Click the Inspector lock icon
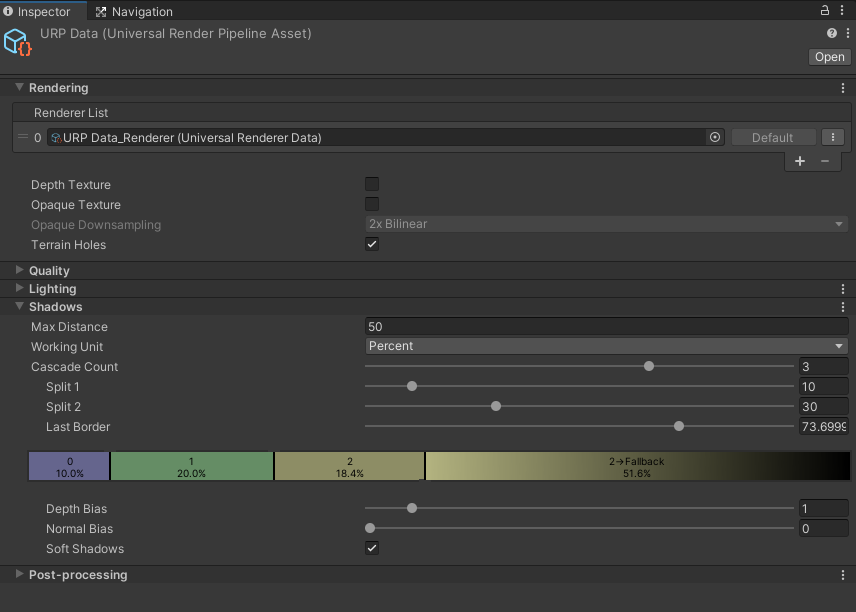This screenshot has height=612, width=856. click(x=825, y=11)
